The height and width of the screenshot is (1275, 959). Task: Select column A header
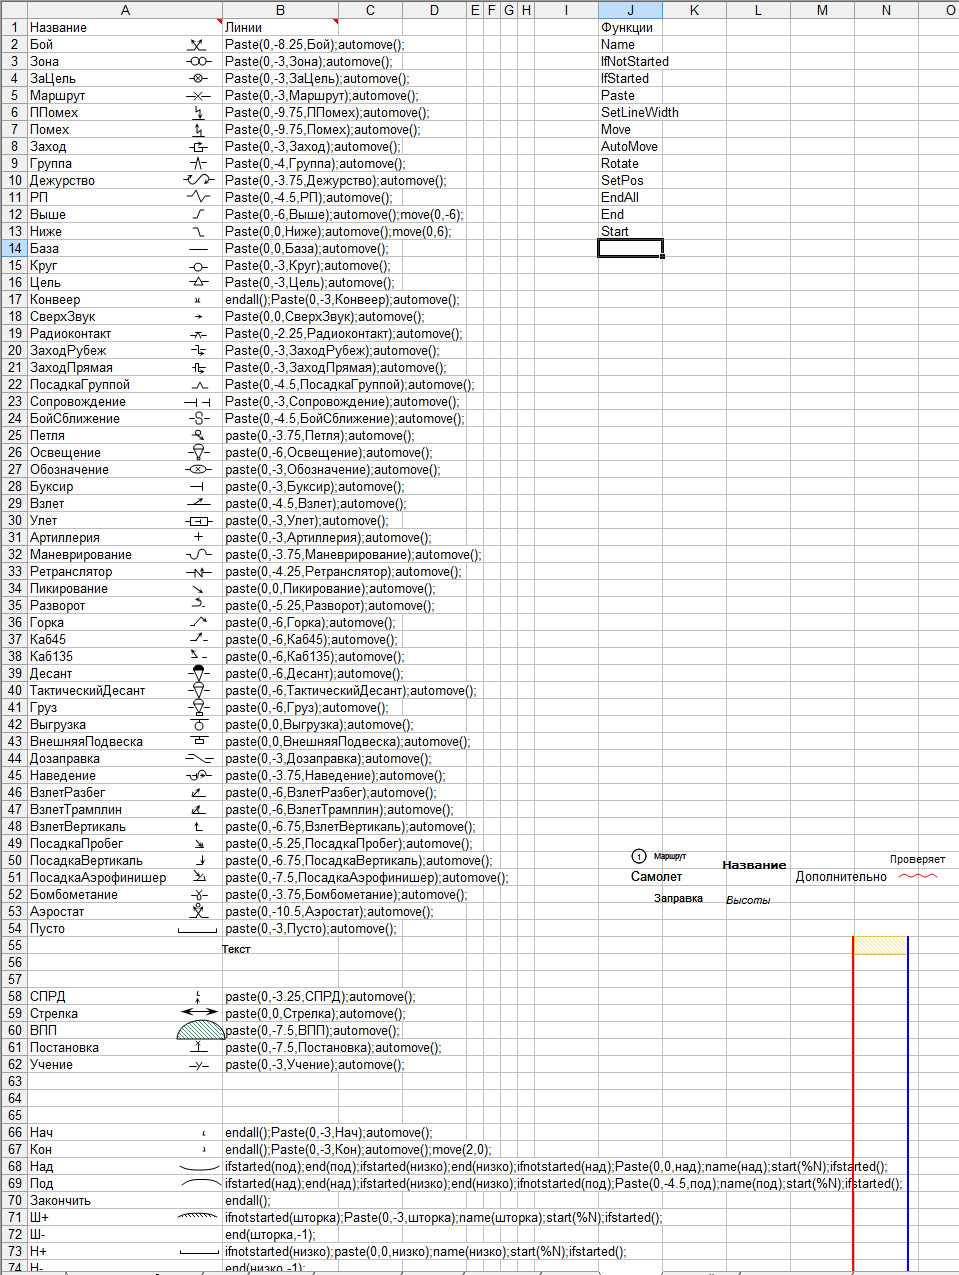[125, 9]
